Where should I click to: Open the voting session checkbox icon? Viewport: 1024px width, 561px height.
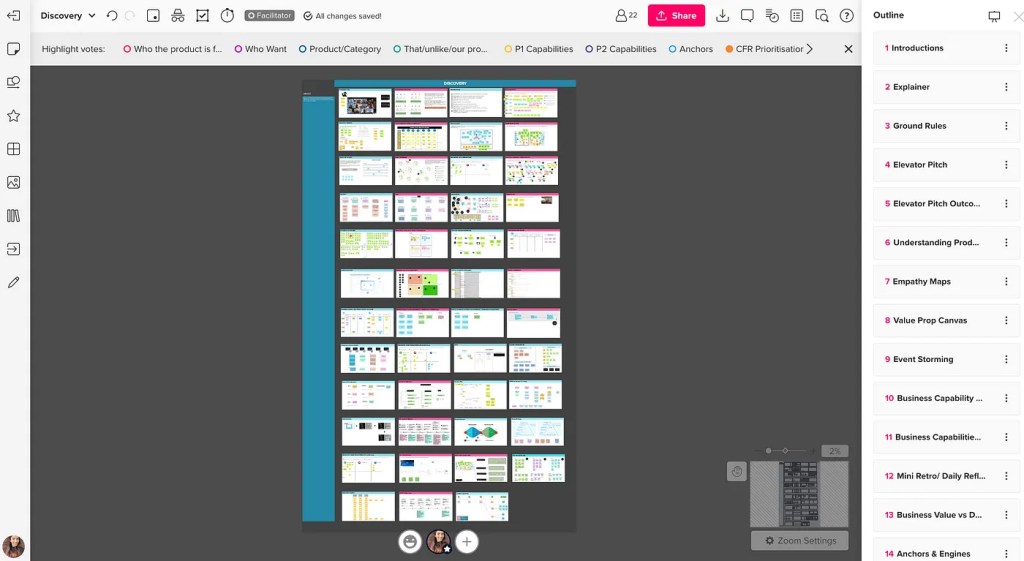(202, 16)
